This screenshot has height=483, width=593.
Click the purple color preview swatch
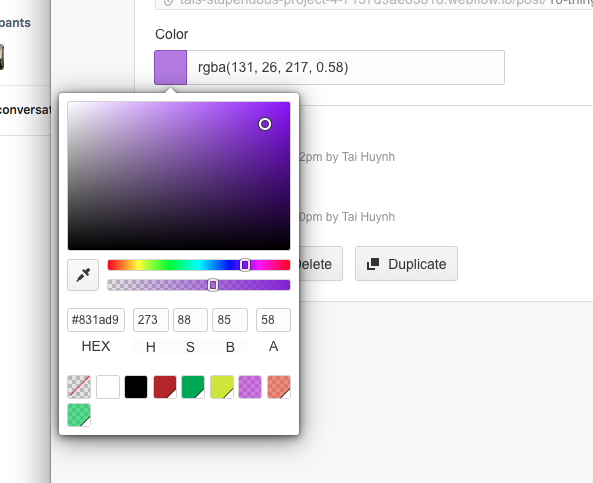[171, 67]
